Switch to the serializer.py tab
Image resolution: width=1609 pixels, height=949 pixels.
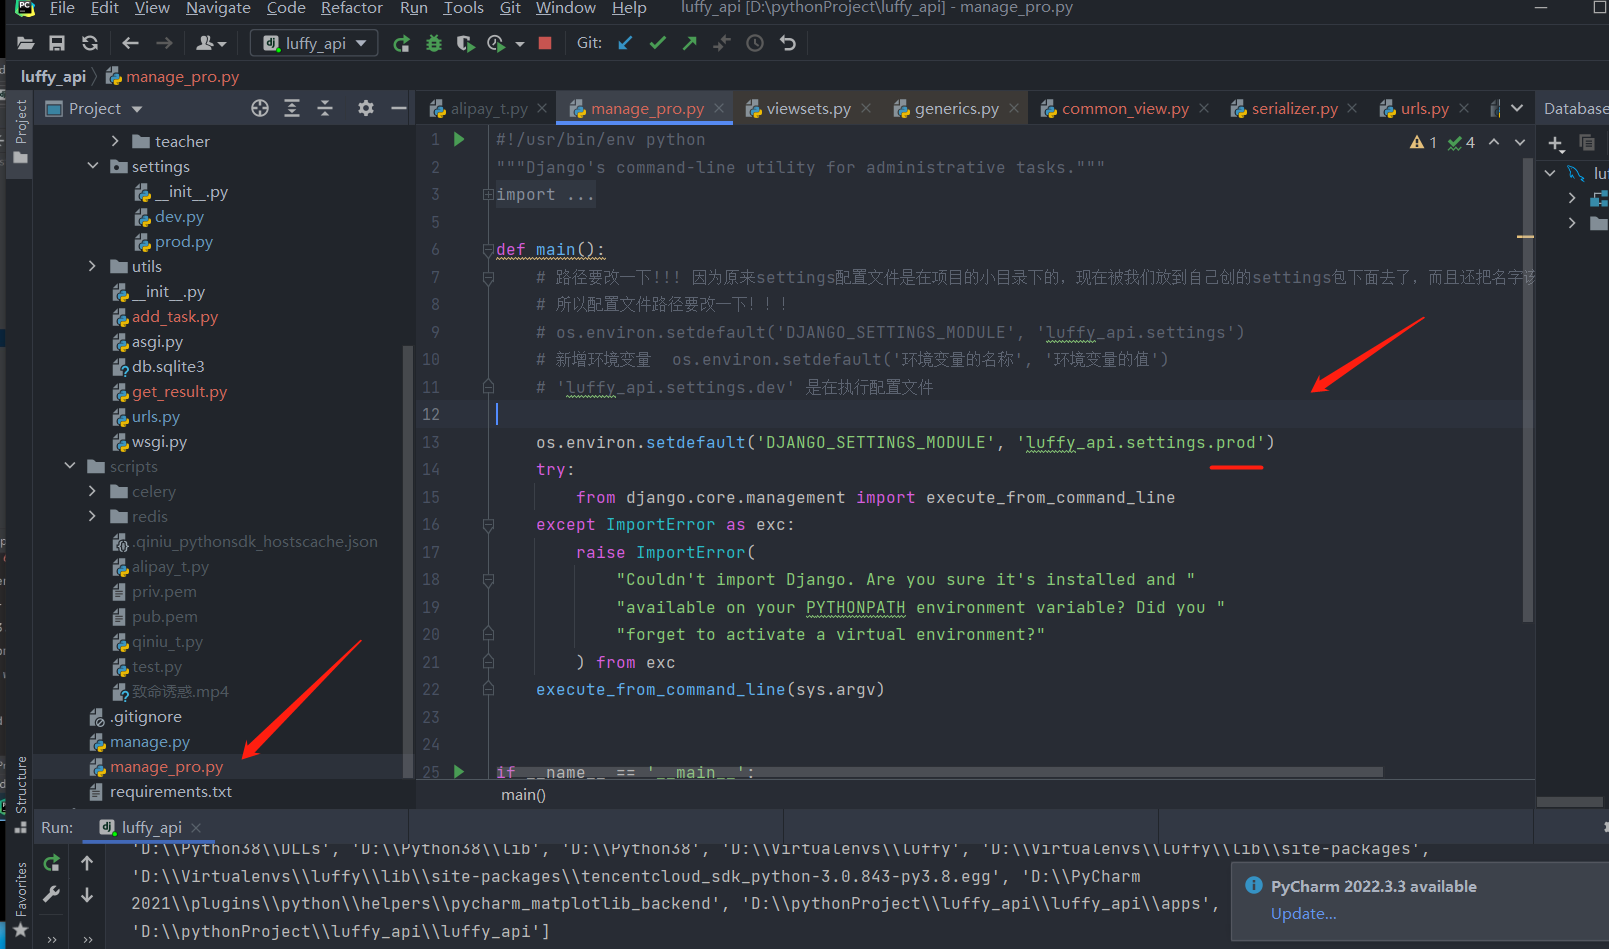click(1294, 108)
